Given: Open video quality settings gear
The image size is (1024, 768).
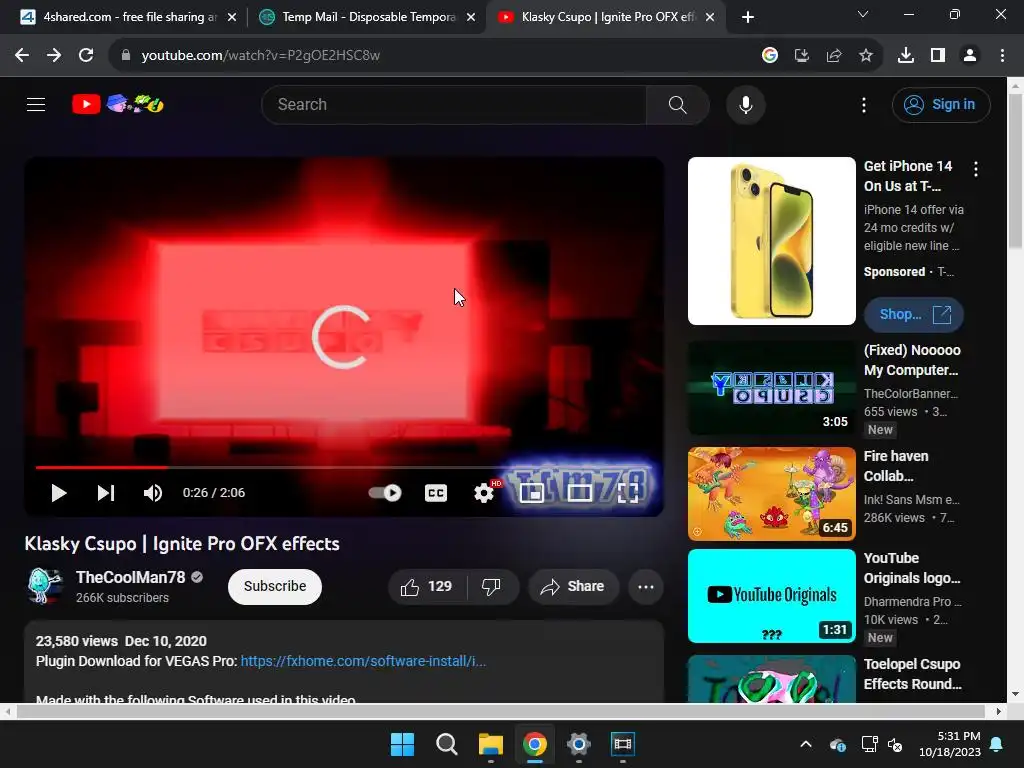Looking at the screenshot, I should pos(484,493).
